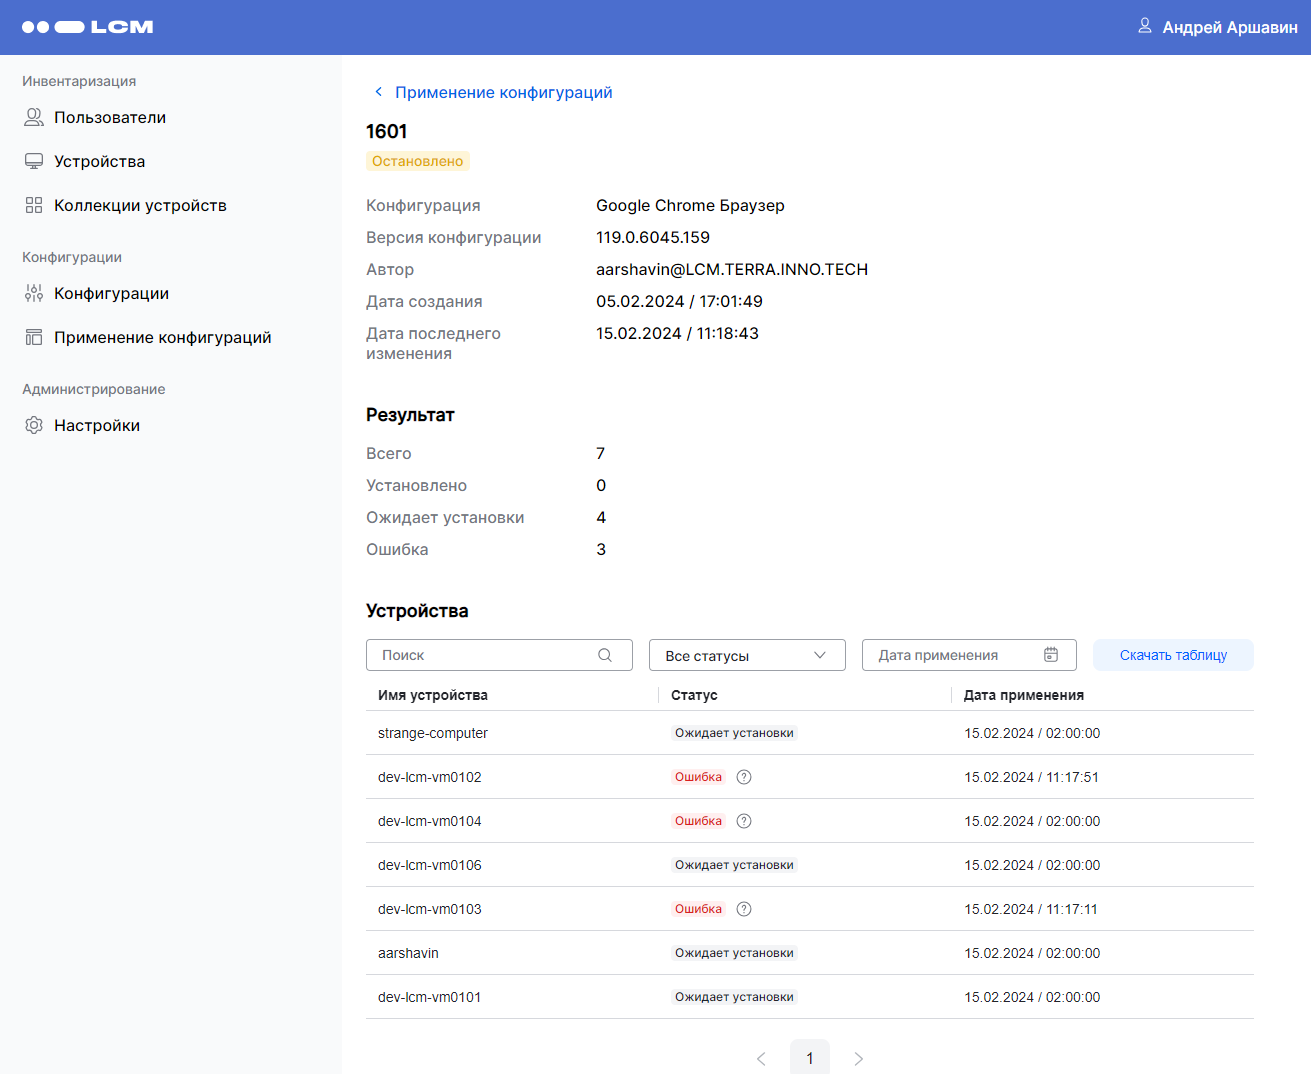Expand the 'Все статусы' status dropdown

pyautogui.click(x=747, y=655)
